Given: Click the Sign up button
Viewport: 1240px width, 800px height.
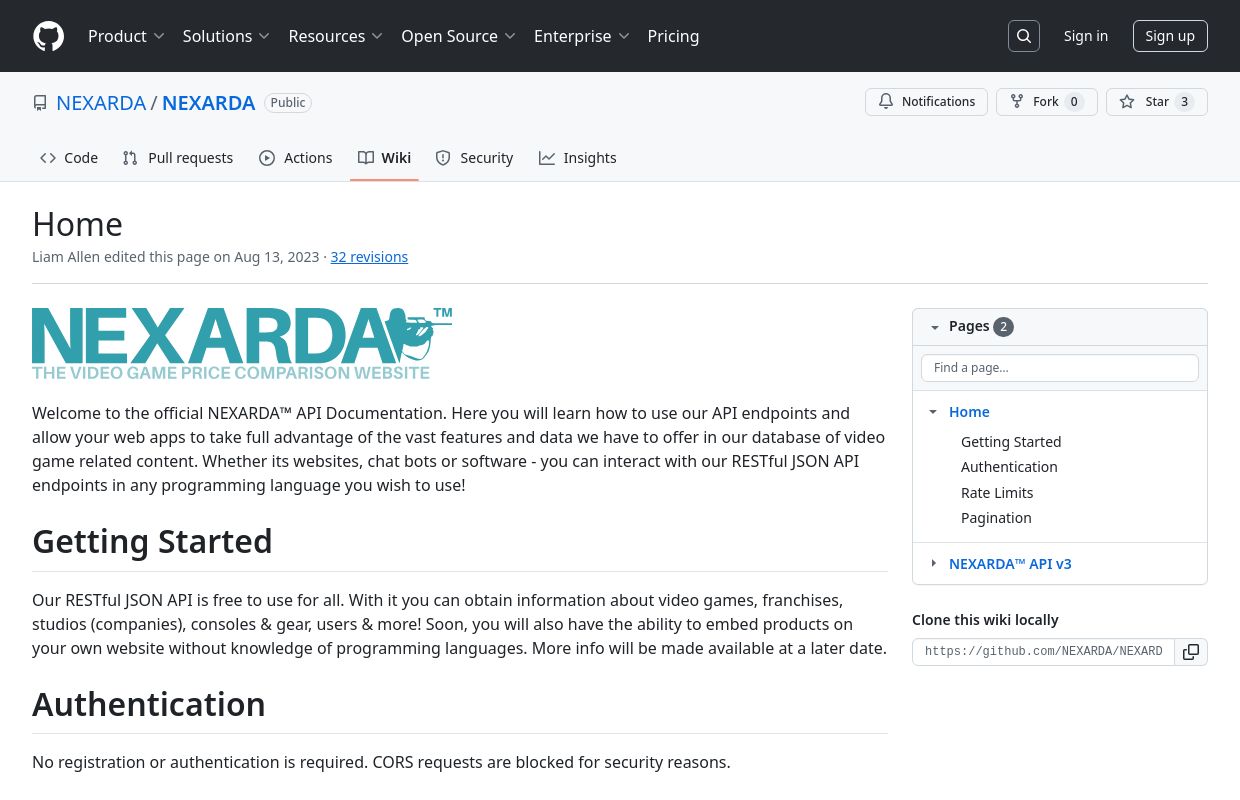Looking at the screenshot, I should tap(1170, 36).
